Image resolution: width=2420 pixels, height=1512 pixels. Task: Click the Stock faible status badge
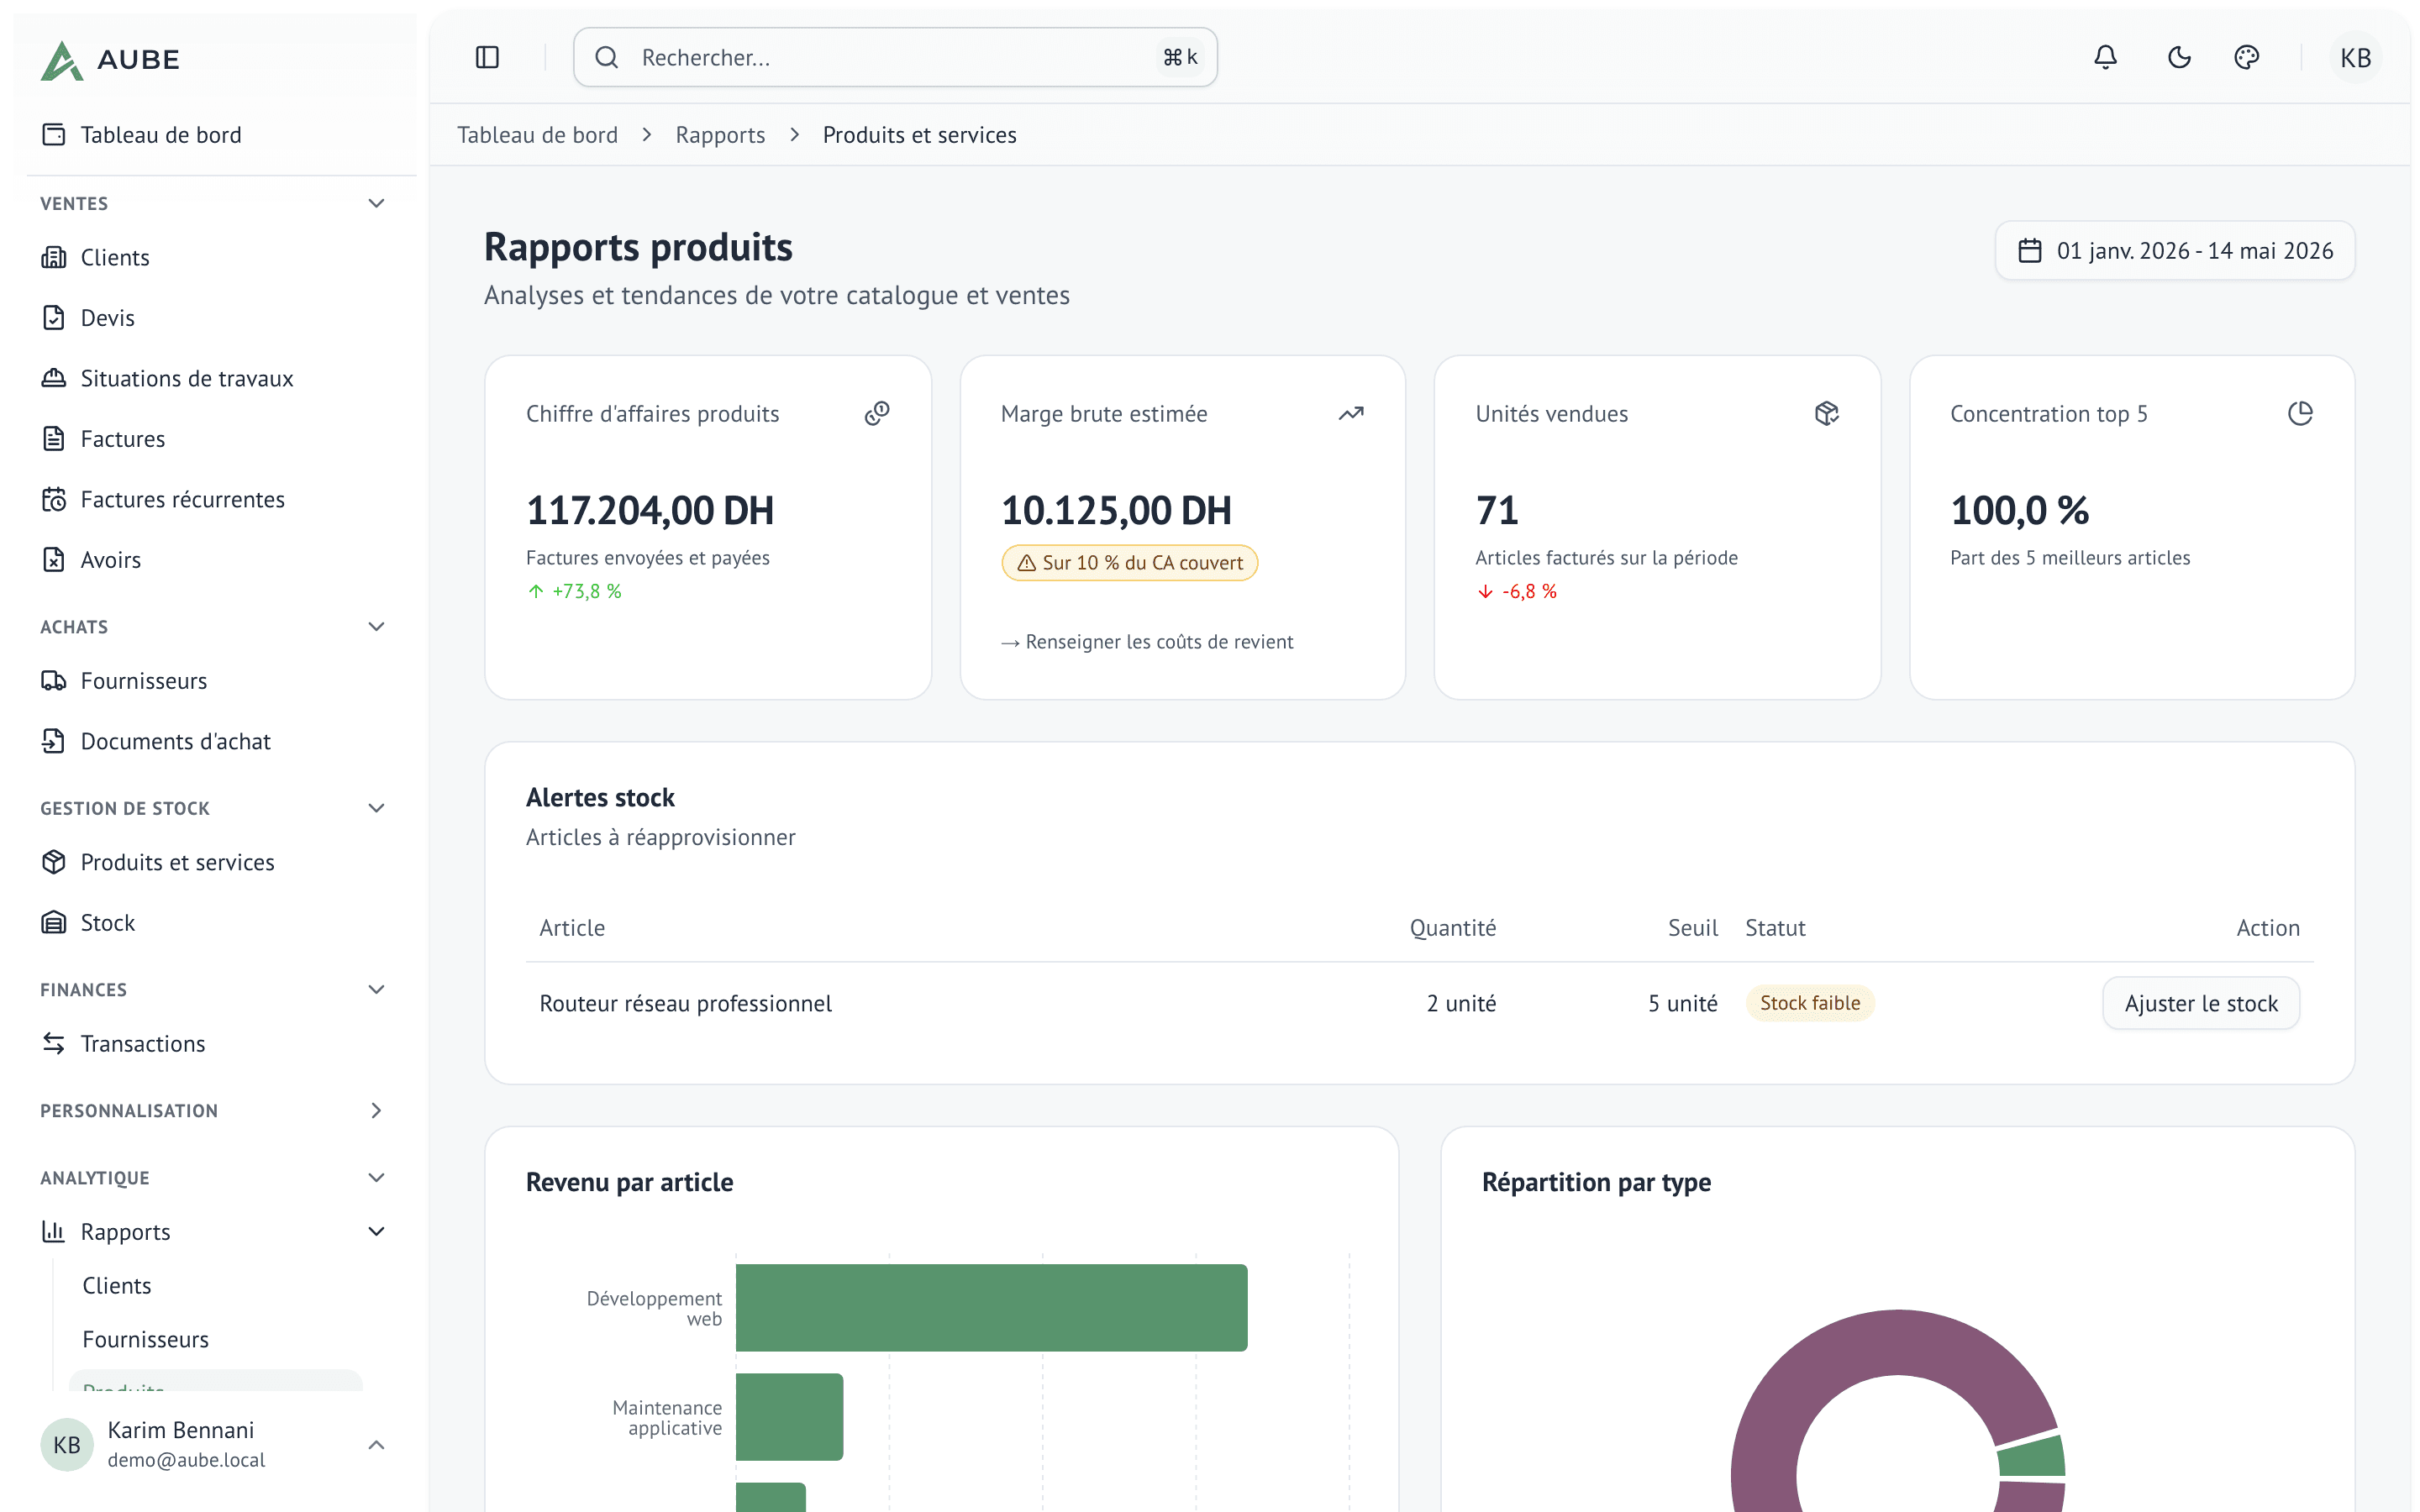(1810, 1003)
